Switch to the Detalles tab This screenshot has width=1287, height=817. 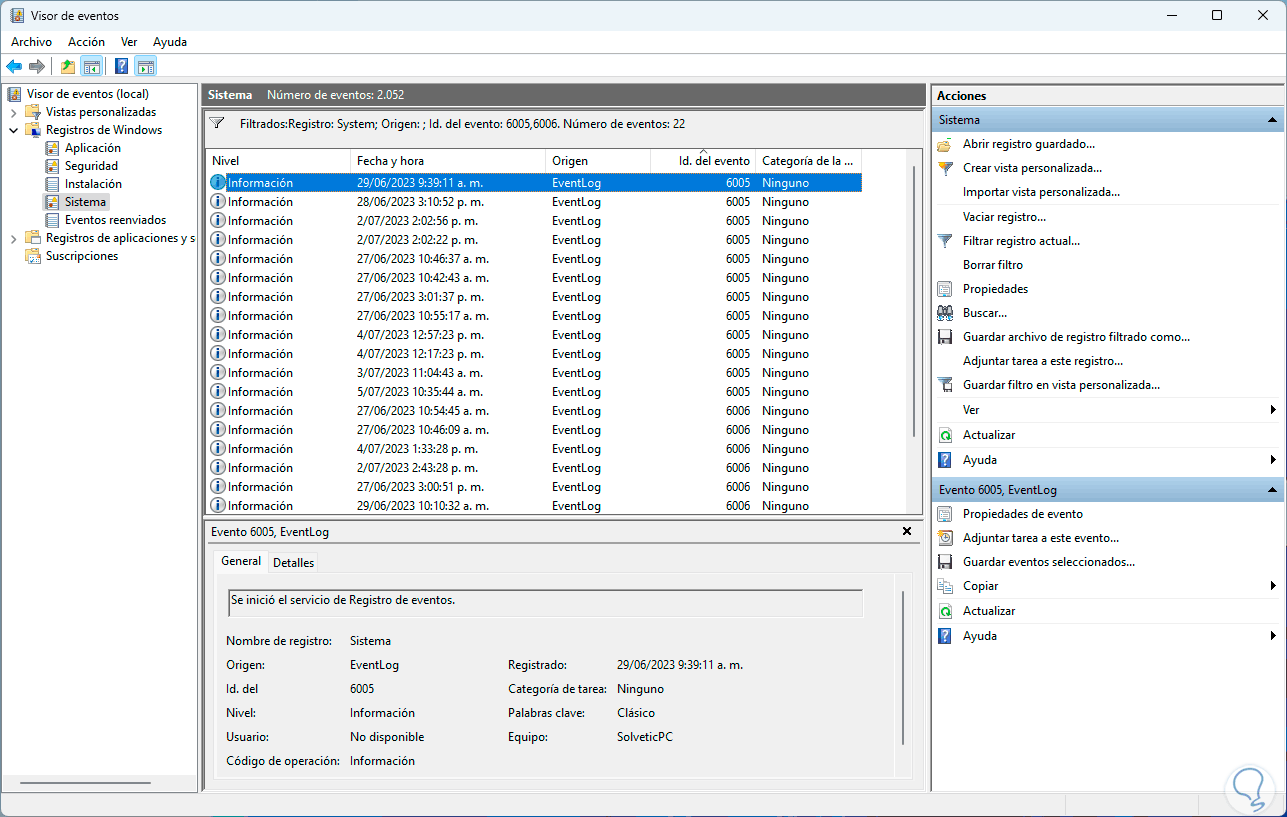tap(293, 562)
